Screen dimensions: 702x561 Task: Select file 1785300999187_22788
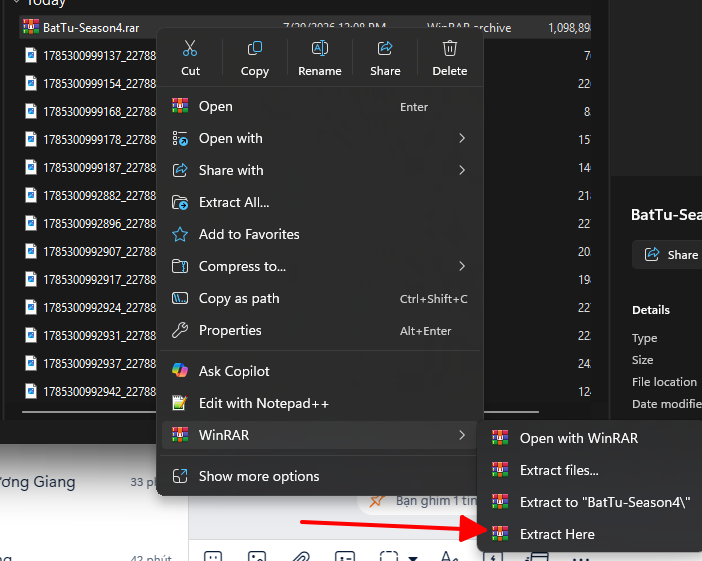tap(99, 167)
